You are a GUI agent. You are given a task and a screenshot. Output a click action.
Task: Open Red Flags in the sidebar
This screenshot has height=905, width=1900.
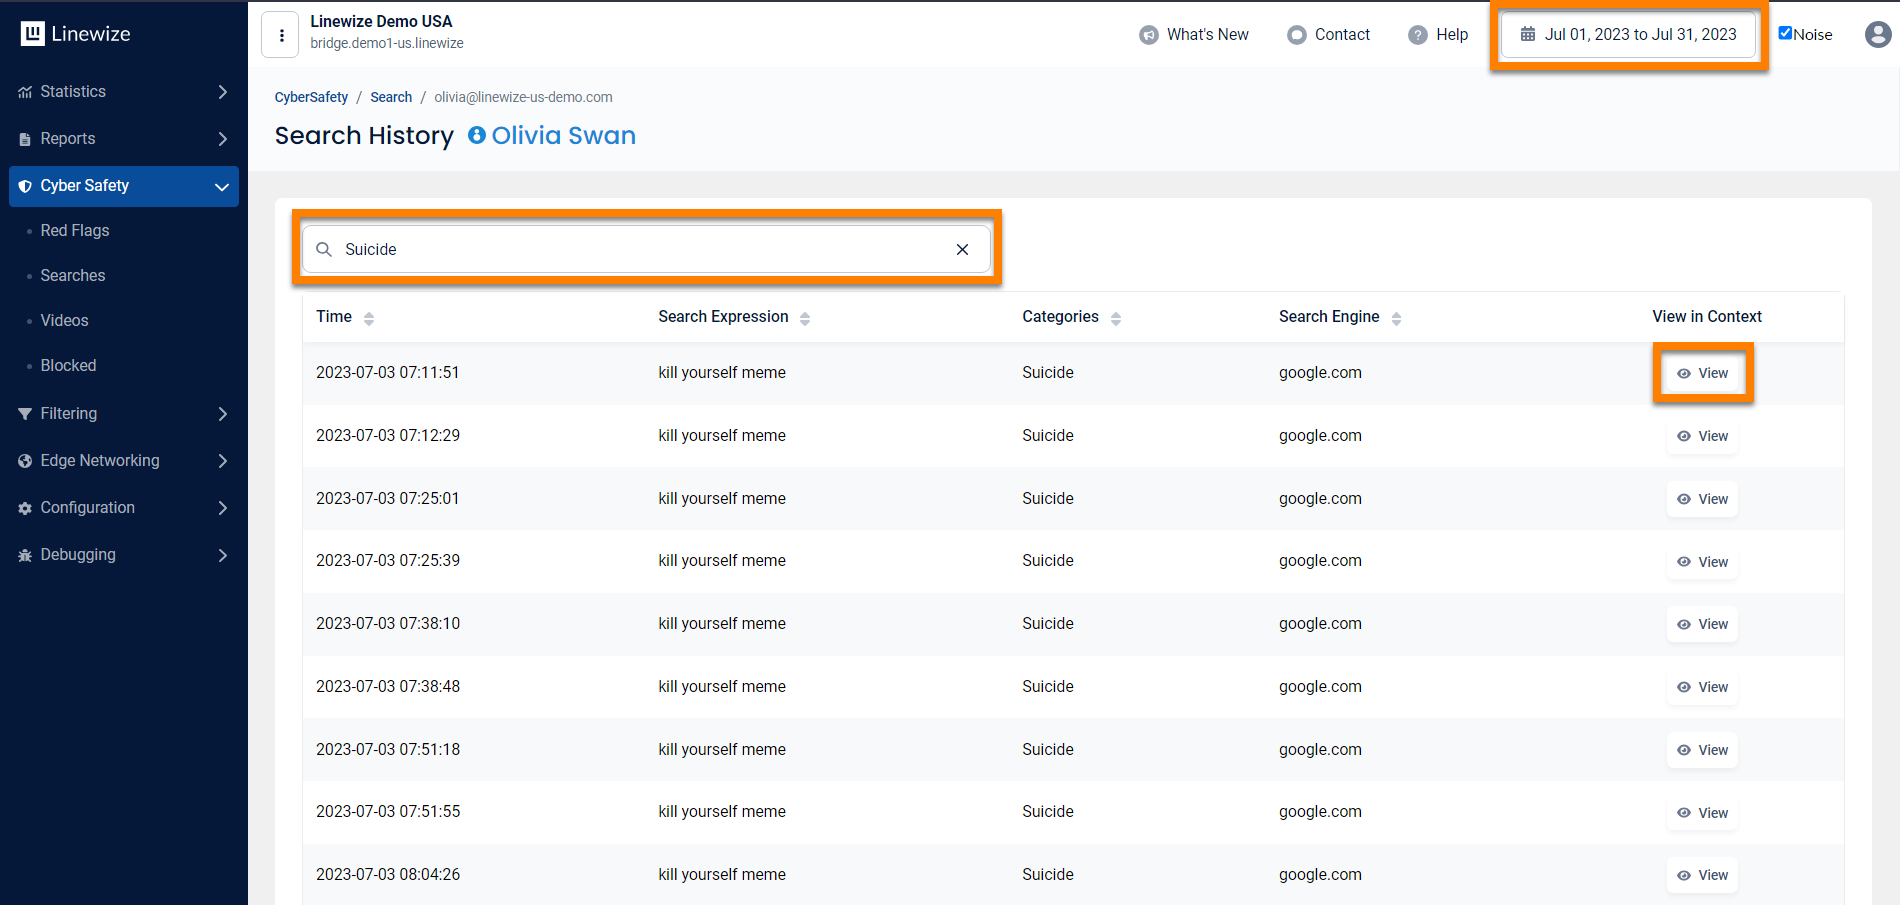click(75, 230)
